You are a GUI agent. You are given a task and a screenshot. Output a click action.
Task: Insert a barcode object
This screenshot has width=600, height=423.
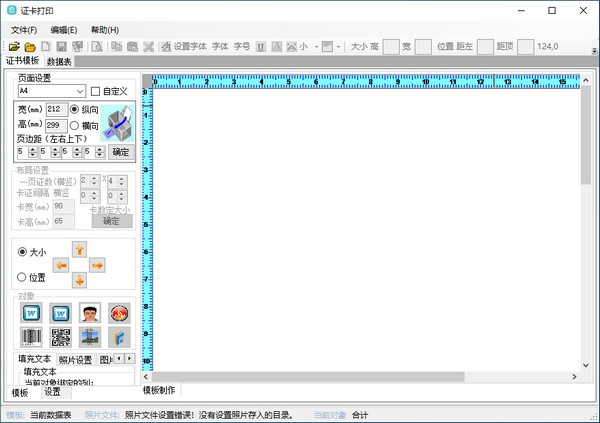(31, 337)
